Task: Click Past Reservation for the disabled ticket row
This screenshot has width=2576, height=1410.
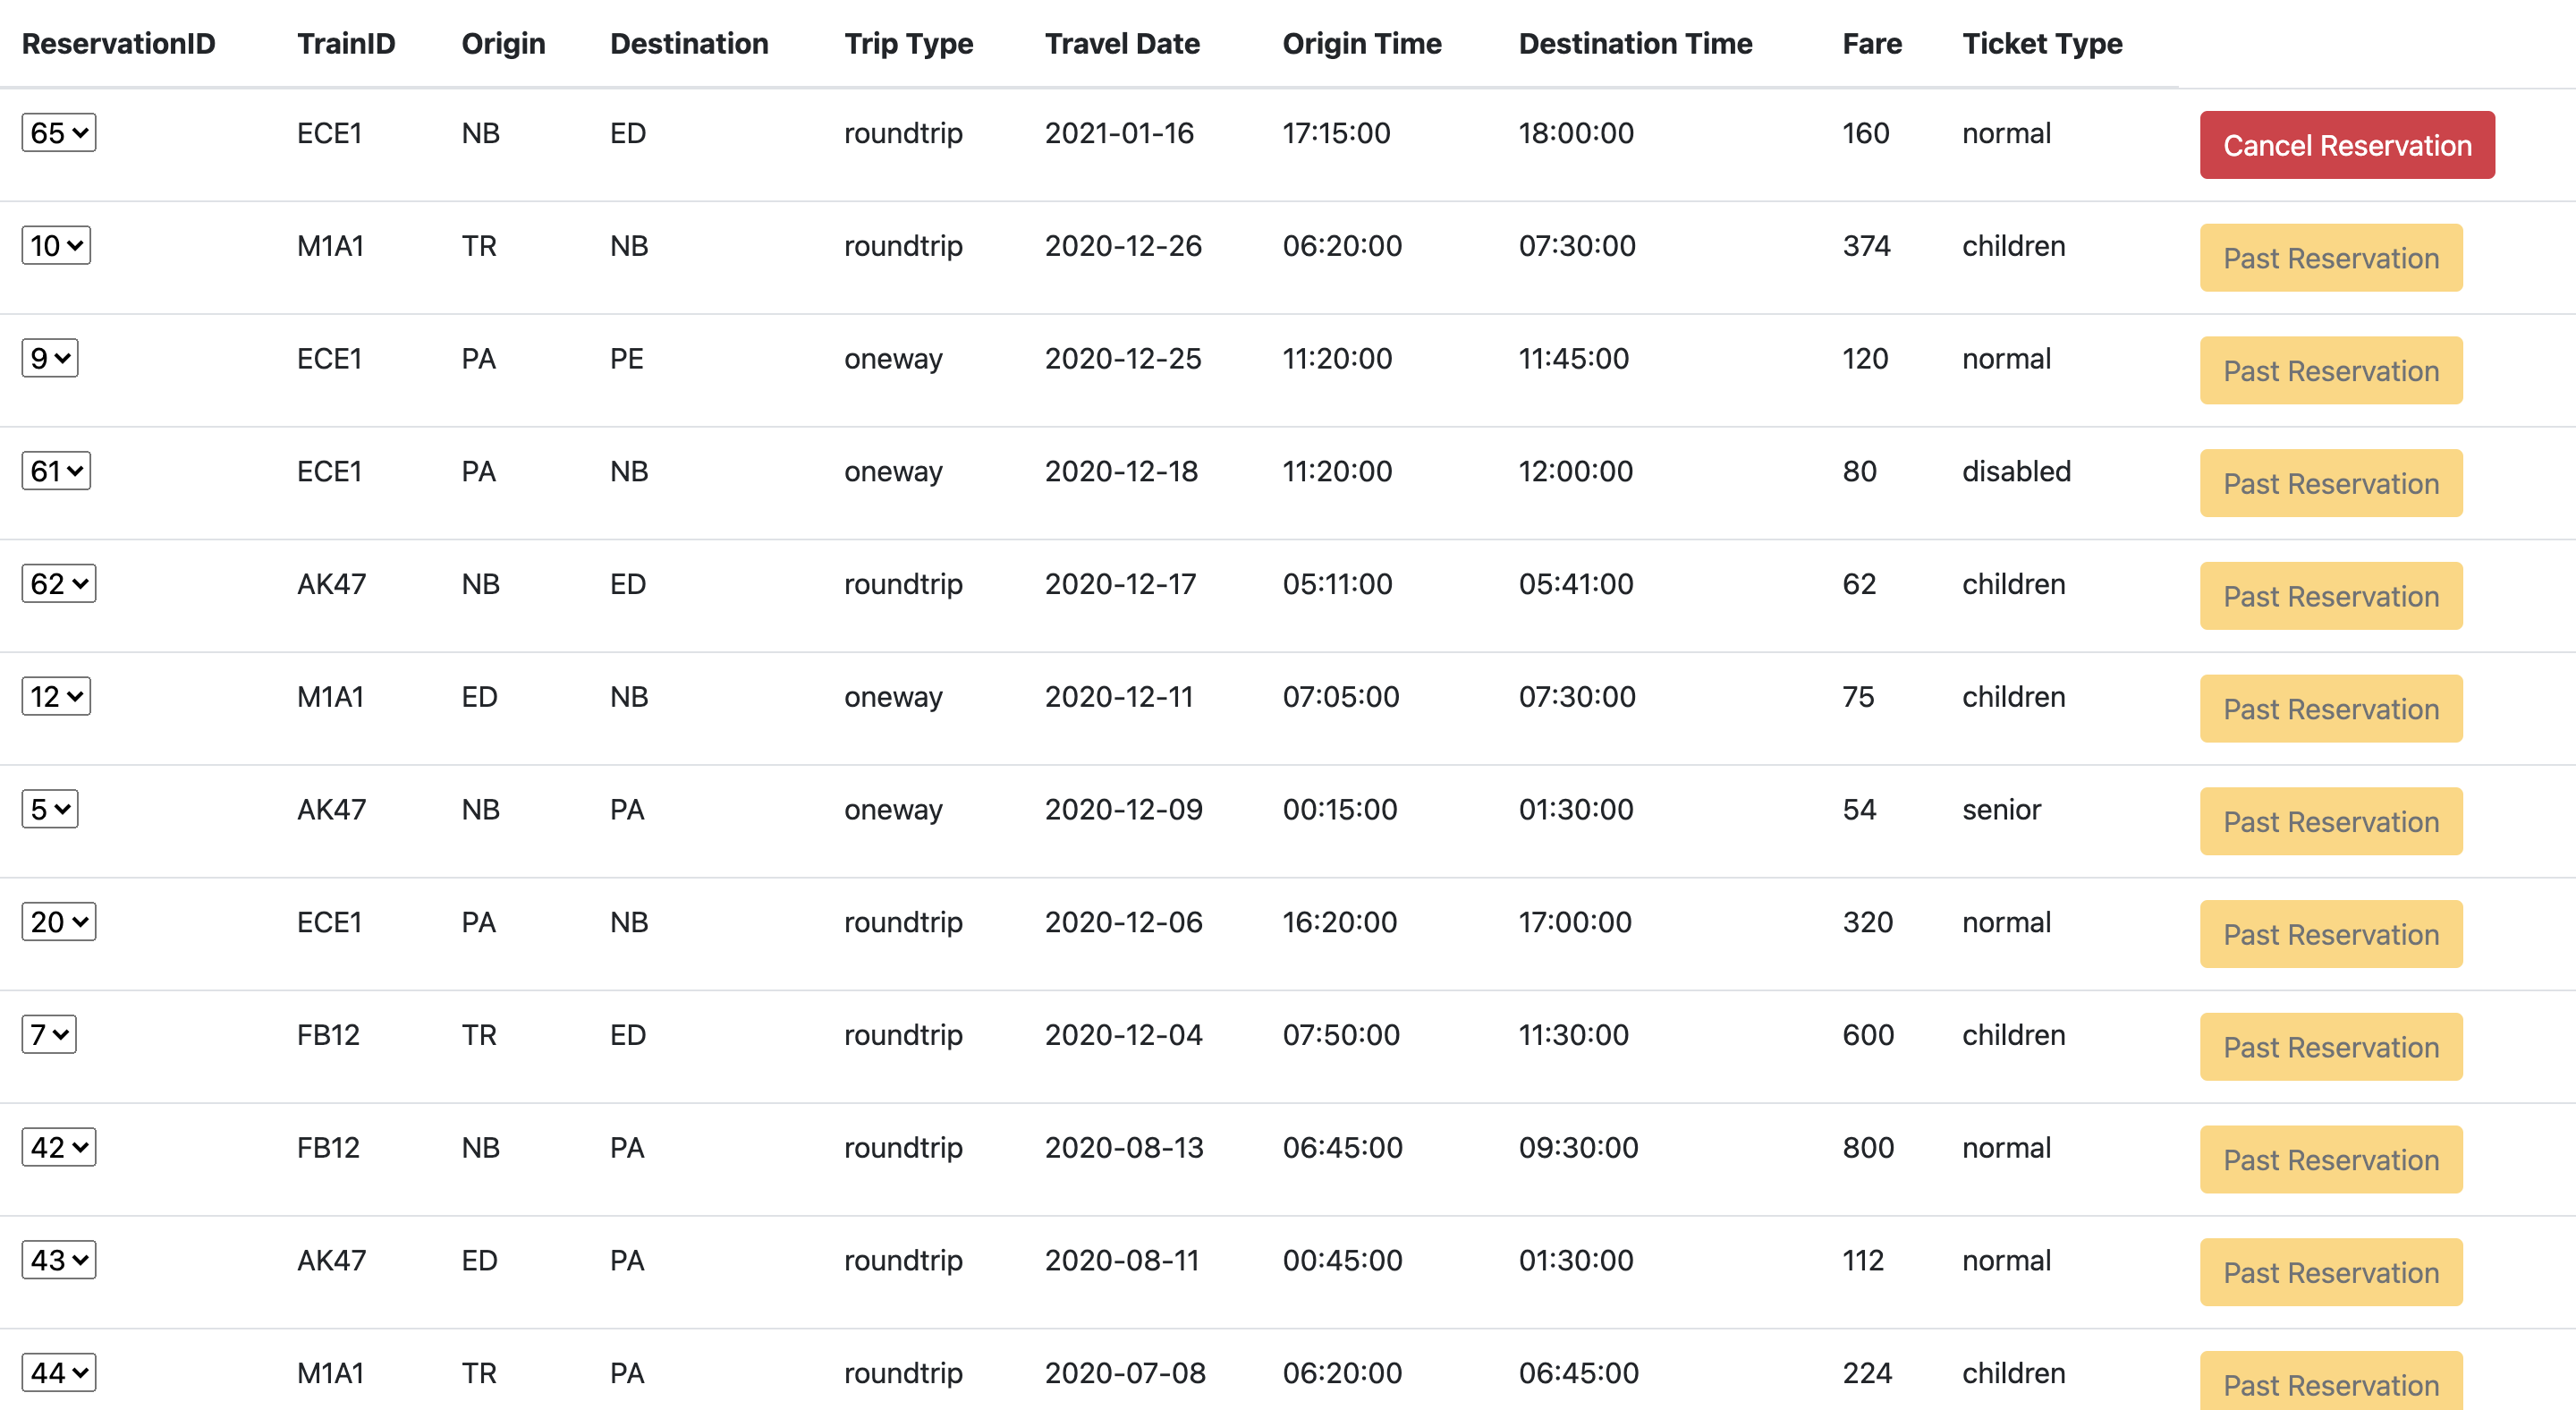Action: coord(2331,484)
